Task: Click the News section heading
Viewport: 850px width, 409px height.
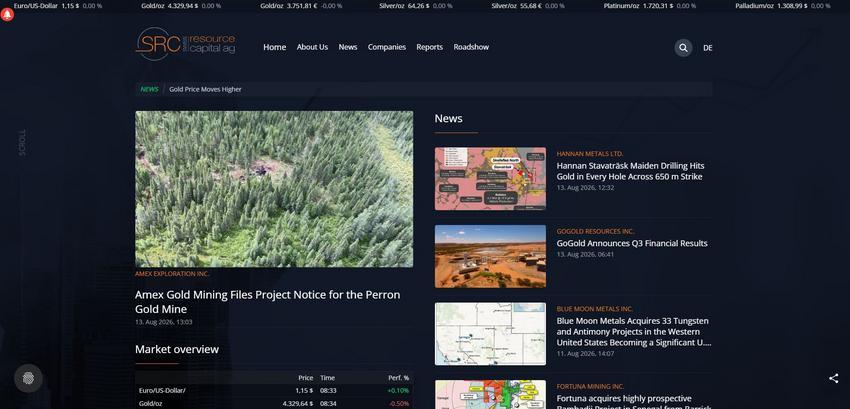Action: click(448, 118)
